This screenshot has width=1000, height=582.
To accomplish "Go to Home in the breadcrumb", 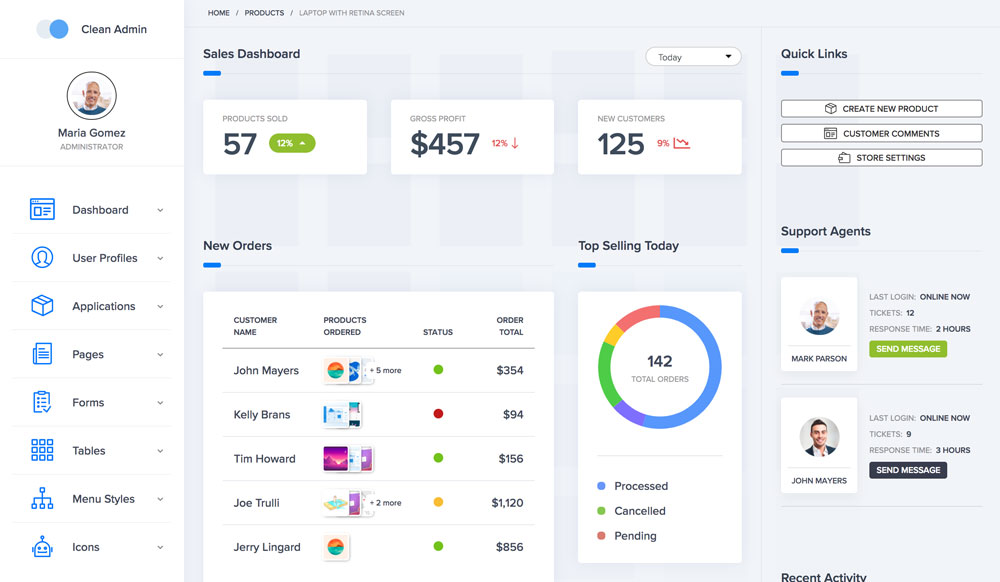I will click(218, 13).
